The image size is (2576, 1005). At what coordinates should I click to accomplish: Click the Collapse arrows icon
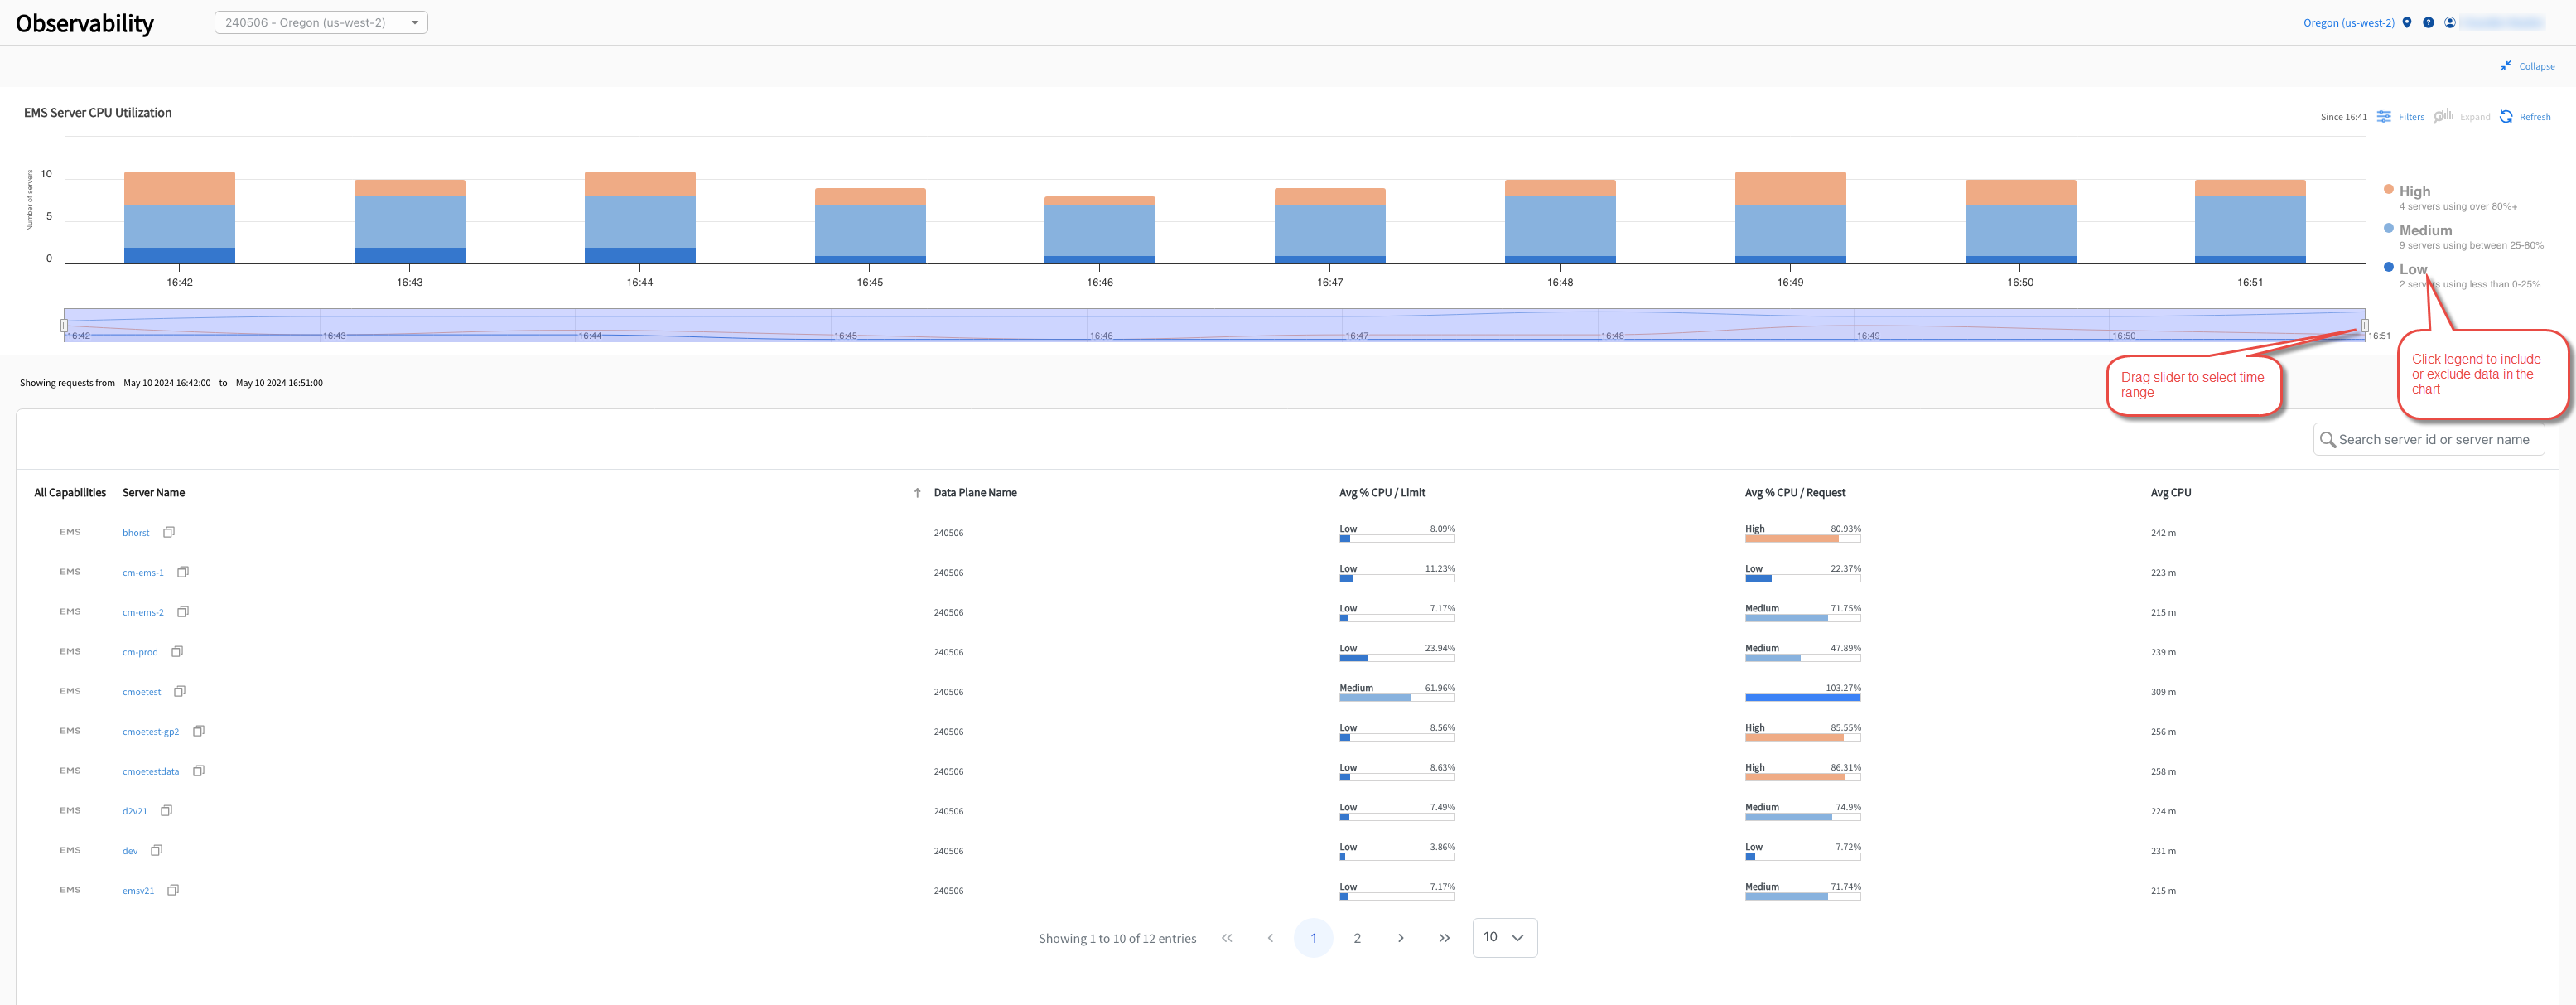2505,66
